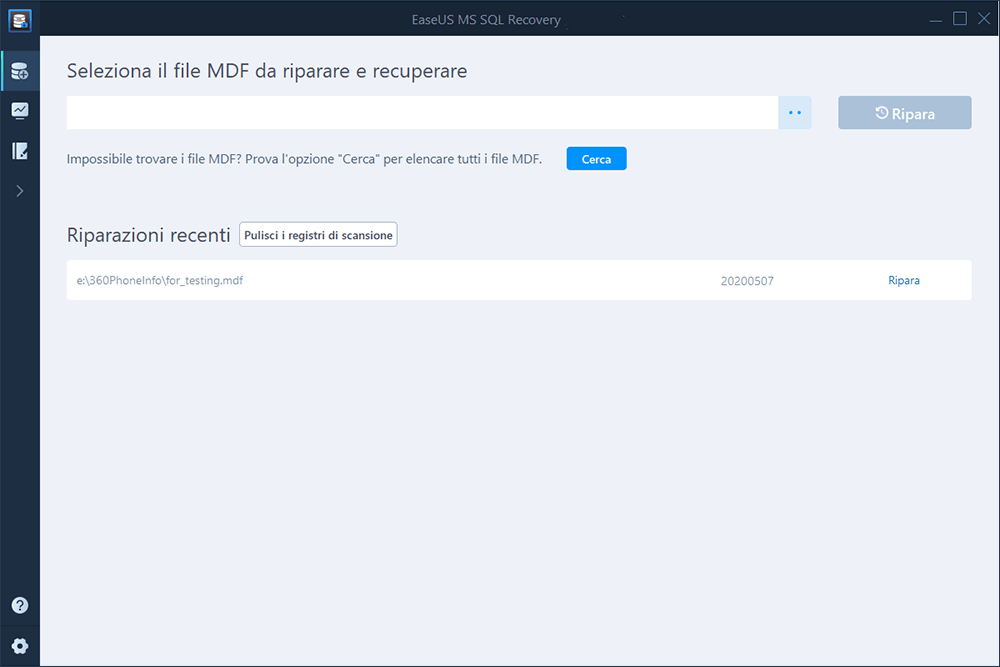Click the main Ripara button
The height and width of the screenshot is (667, 1000).
tap(904, 113)
